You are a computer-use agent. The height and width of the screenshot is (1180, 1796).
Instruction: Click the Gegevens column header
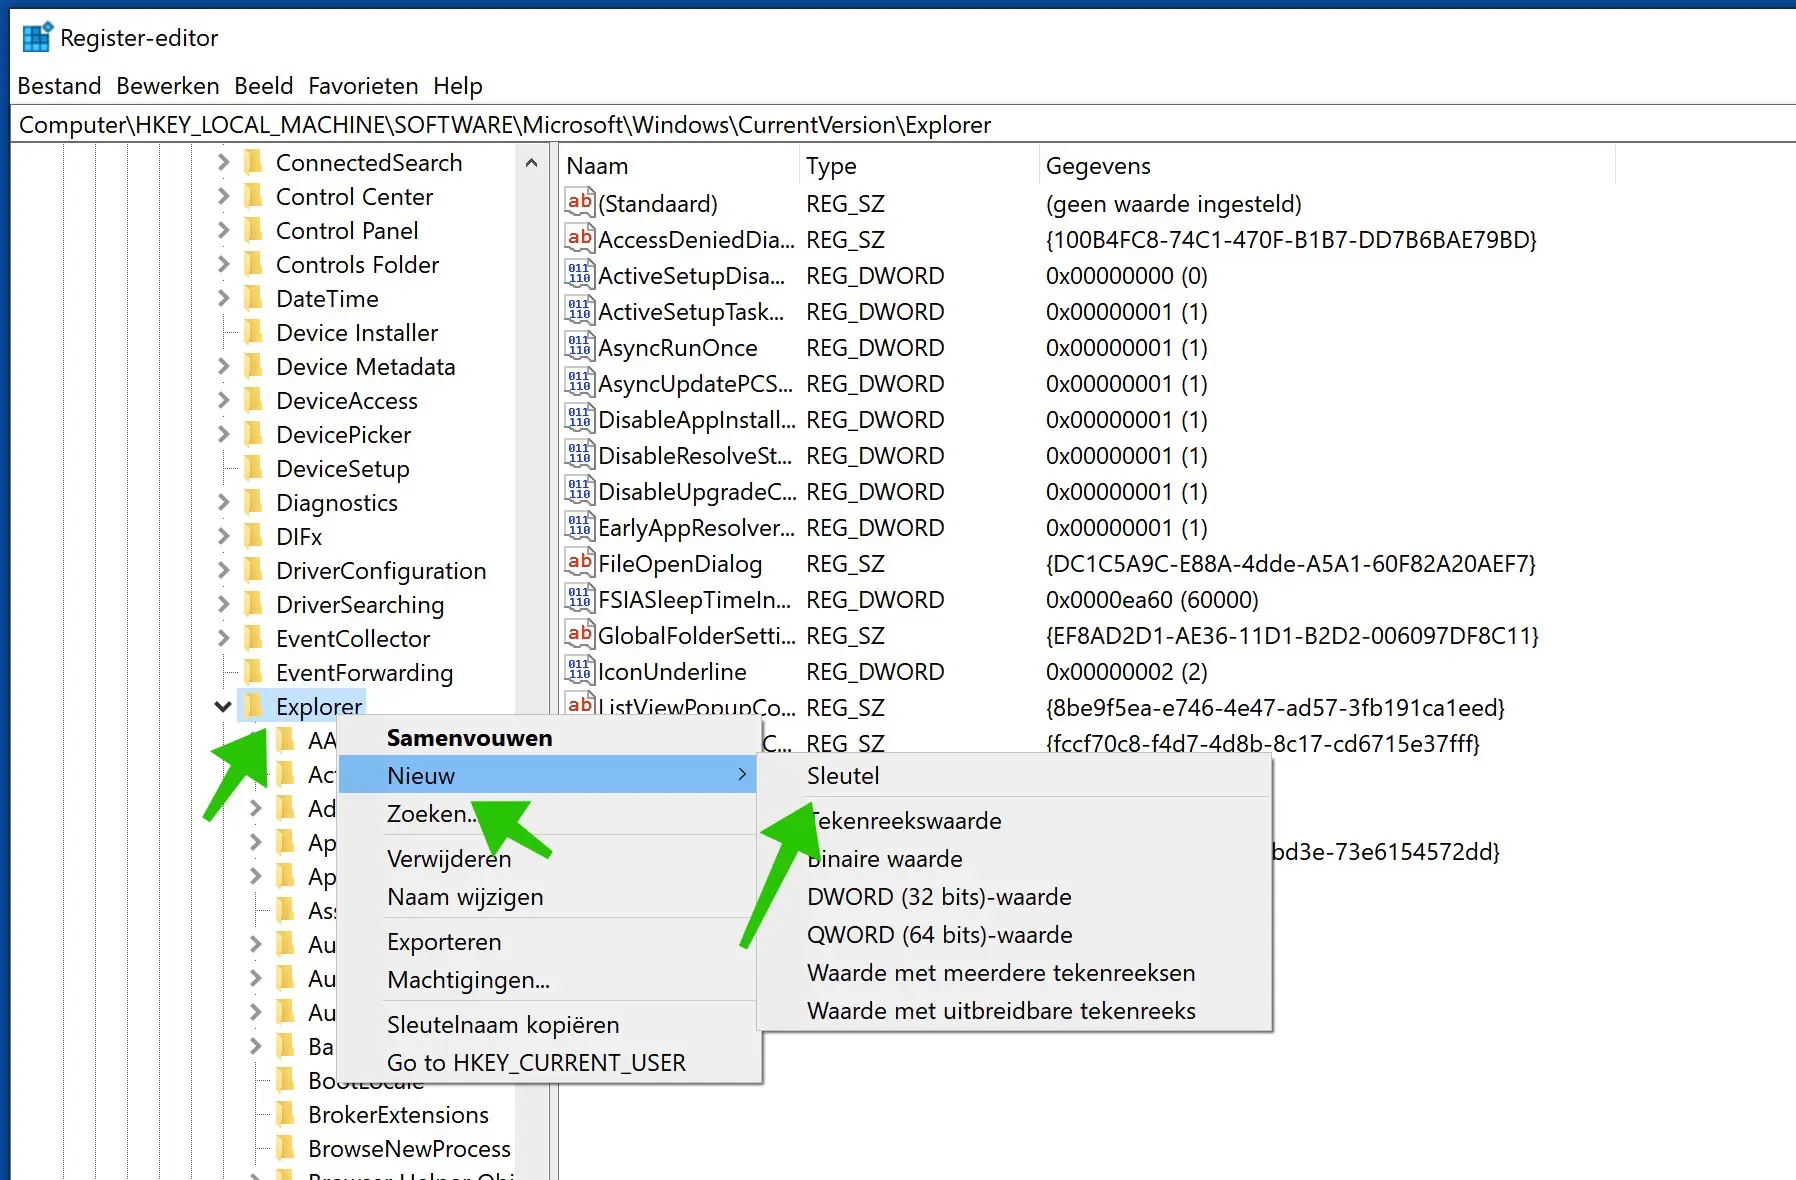click(x=1327, y=165)
